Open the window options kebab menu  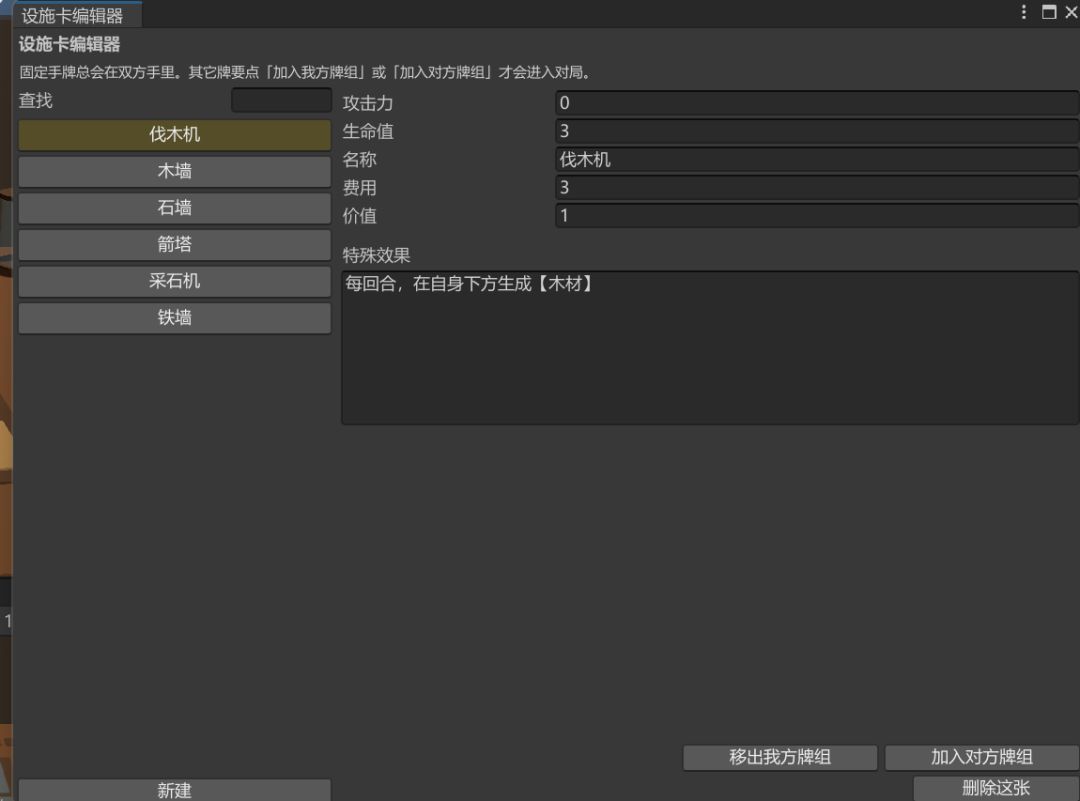tap(1024, 12)
